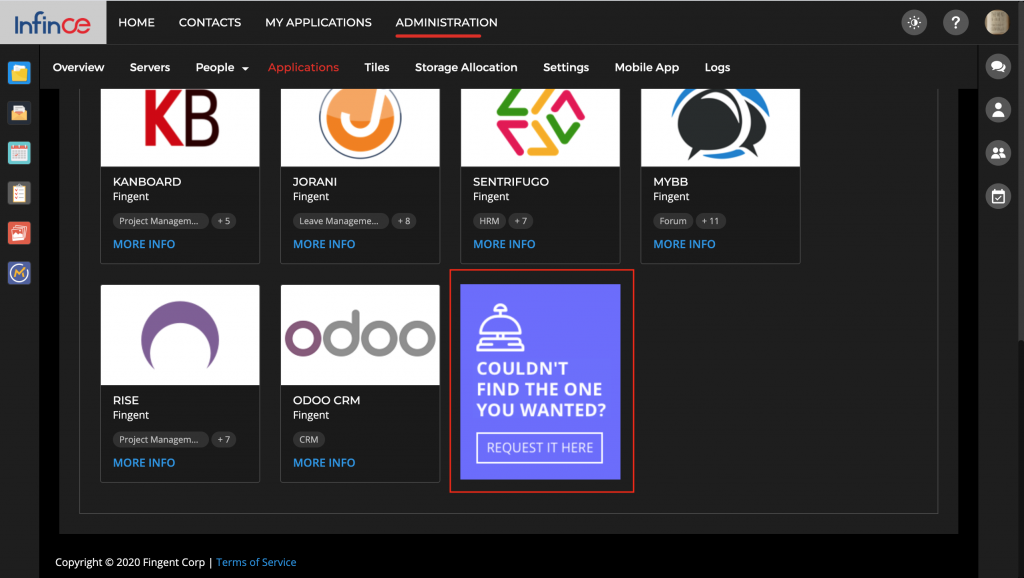Click the +7 tag count on Sentrifugo
The image size is (1024, 578).
(520, 221)
